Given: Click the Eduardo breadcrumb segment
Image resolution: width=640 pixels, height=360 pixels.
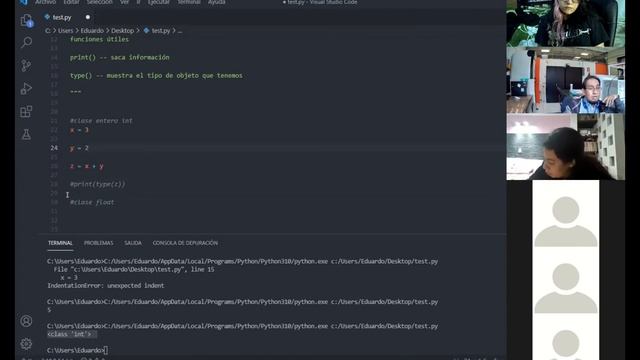Looking at the screenshot, I should coord(92,31).
